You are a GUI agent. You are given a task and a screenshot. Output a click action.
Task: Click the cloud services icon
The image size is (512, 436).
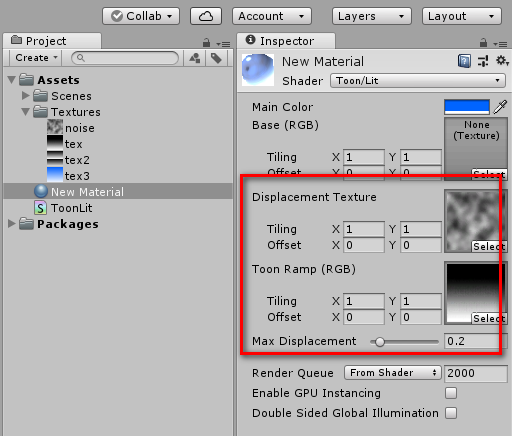(206, 16)
